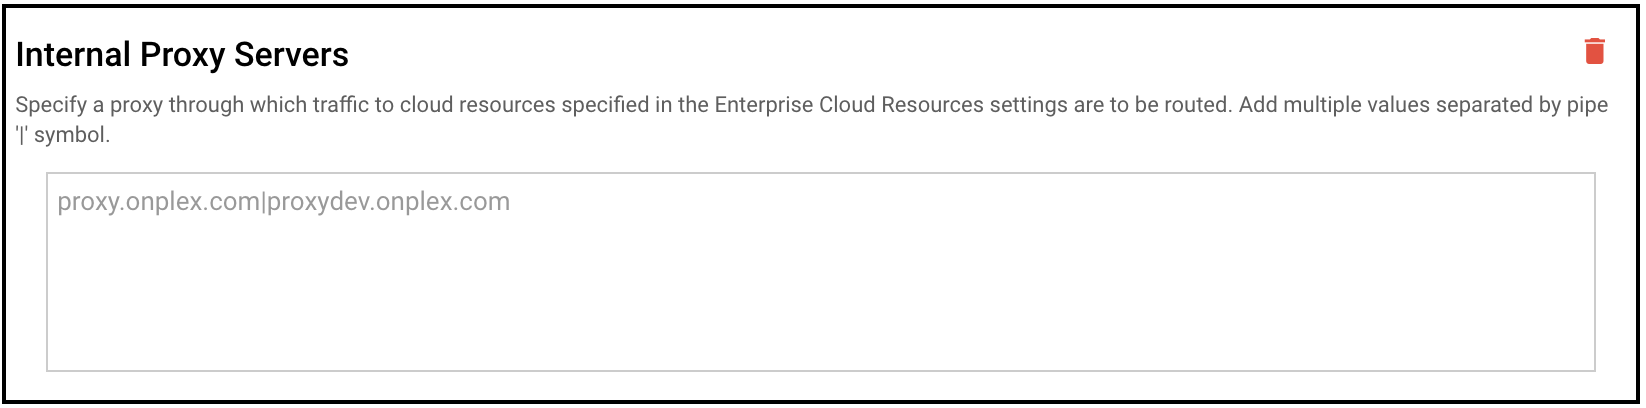Click the word 'symbol.' in the description

pyautogui.click(x=72, y=135)
